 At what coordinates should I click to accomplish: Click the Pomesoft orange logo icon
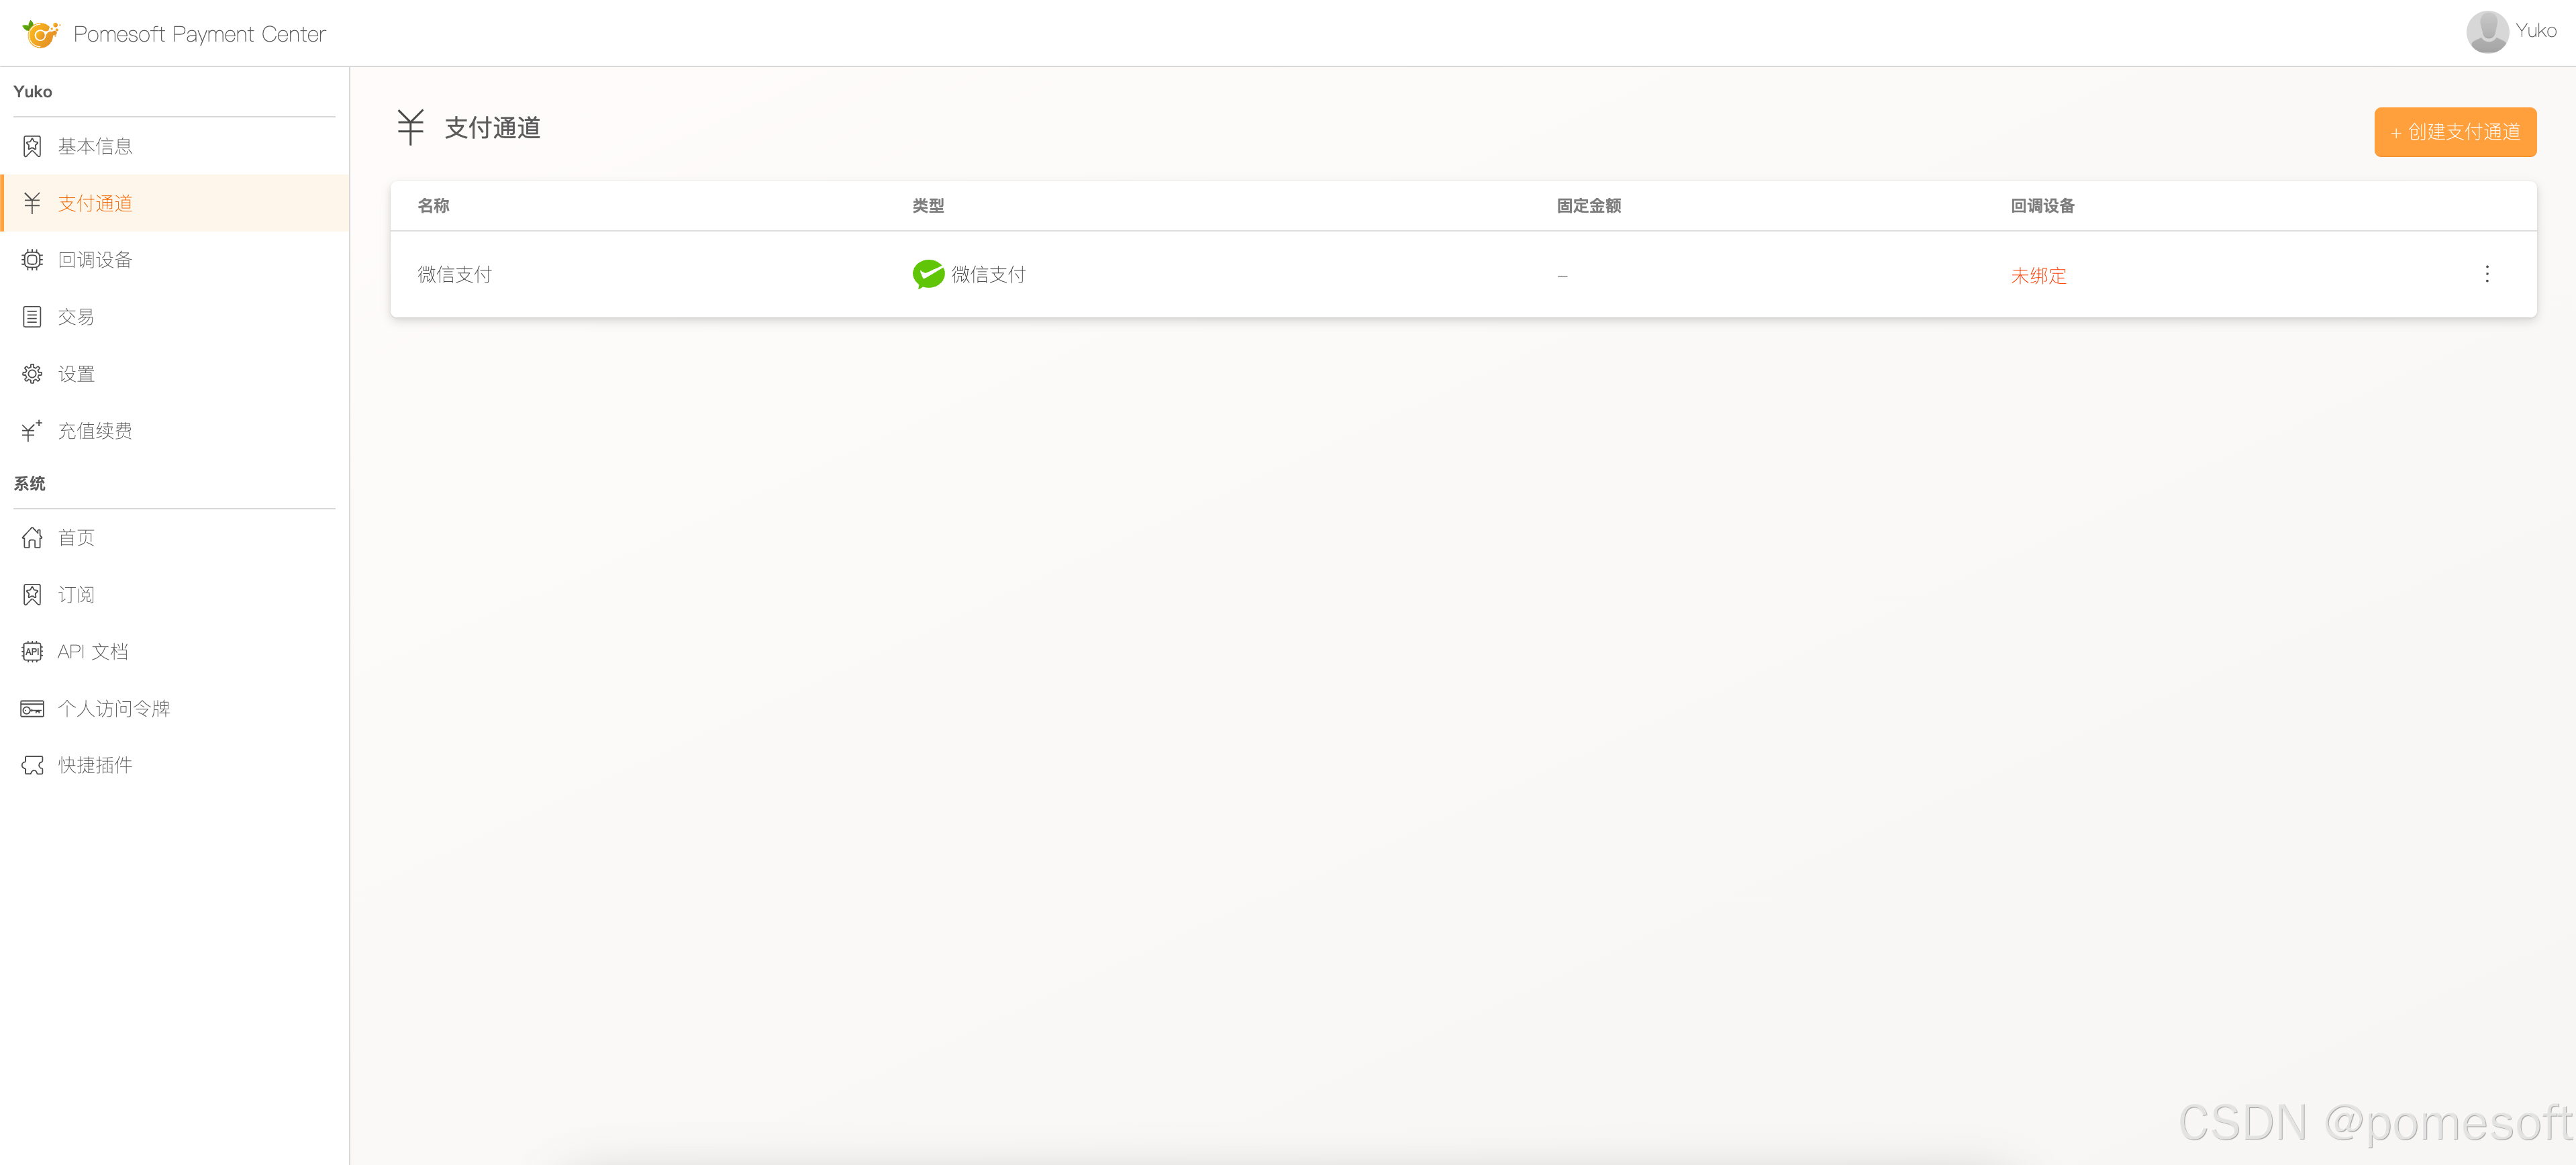(x=40, y=34)
